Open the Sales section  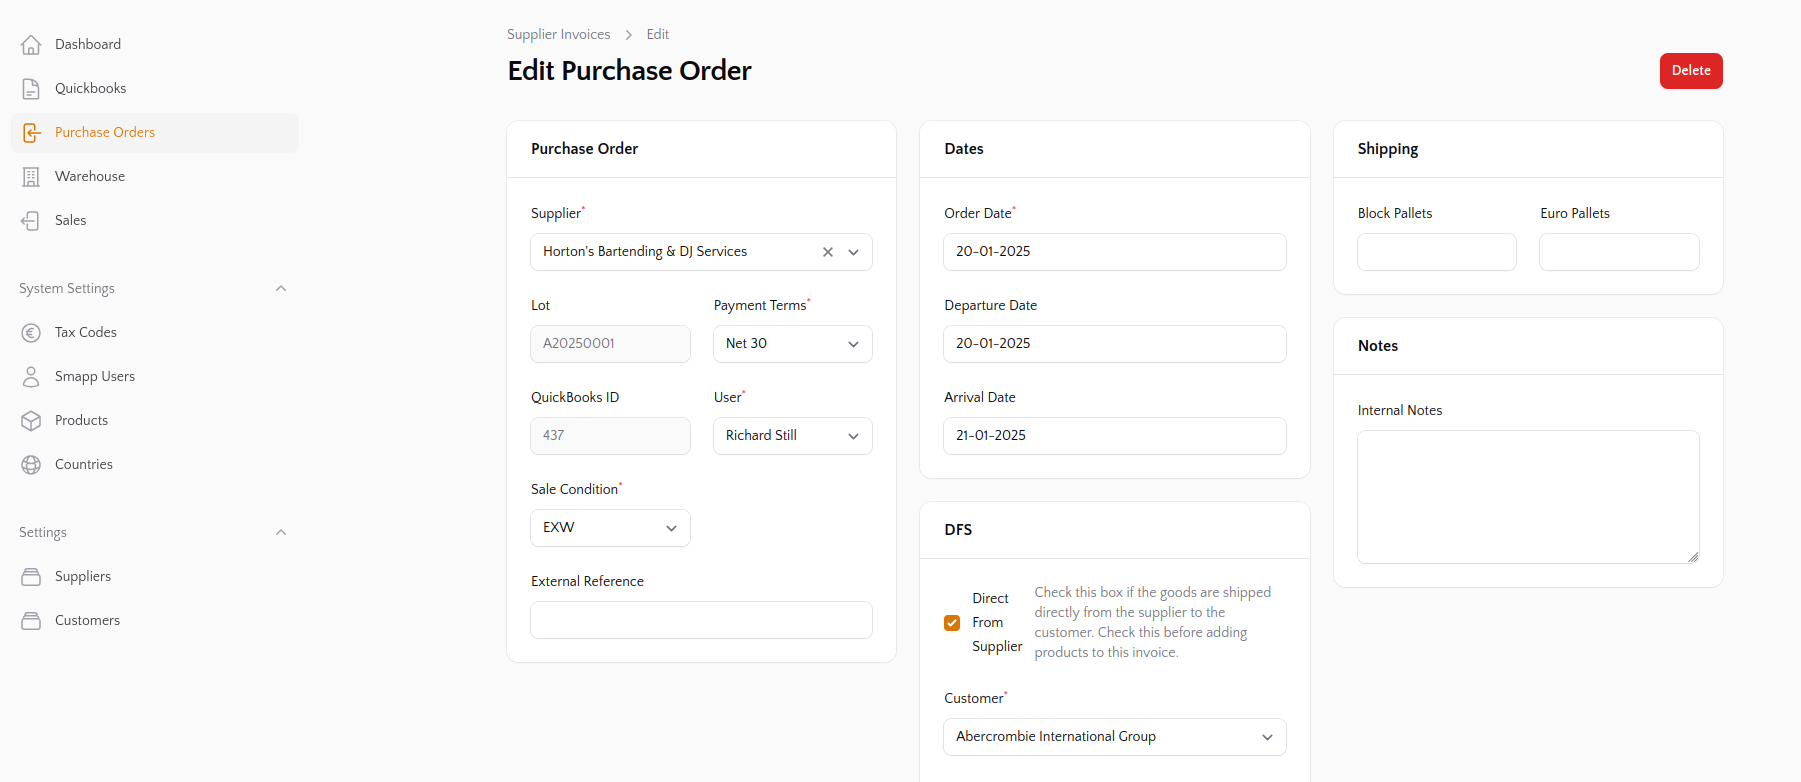(x=155, y=221)
